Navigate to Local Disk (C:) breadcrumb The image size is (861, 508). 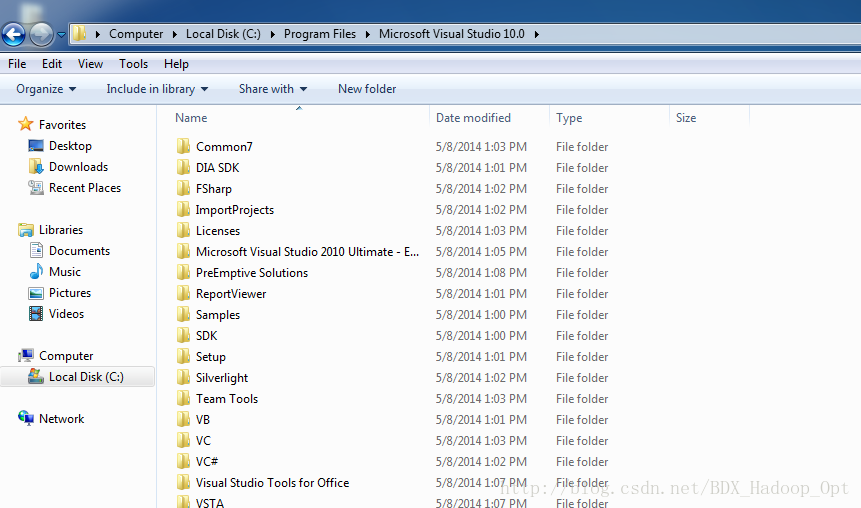click(x=223, y=34)
